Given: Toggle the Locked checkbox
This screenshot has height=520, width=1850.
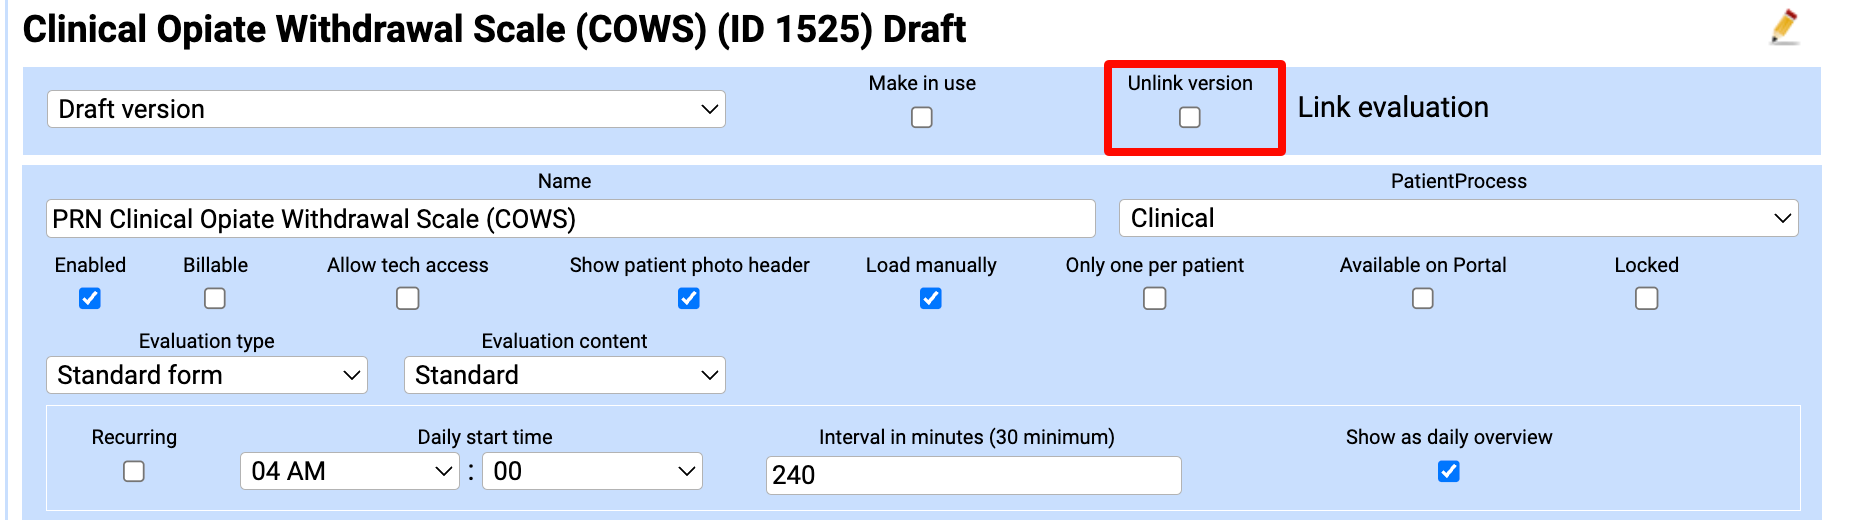Looking at the screenshot, I should (1647, 299).
